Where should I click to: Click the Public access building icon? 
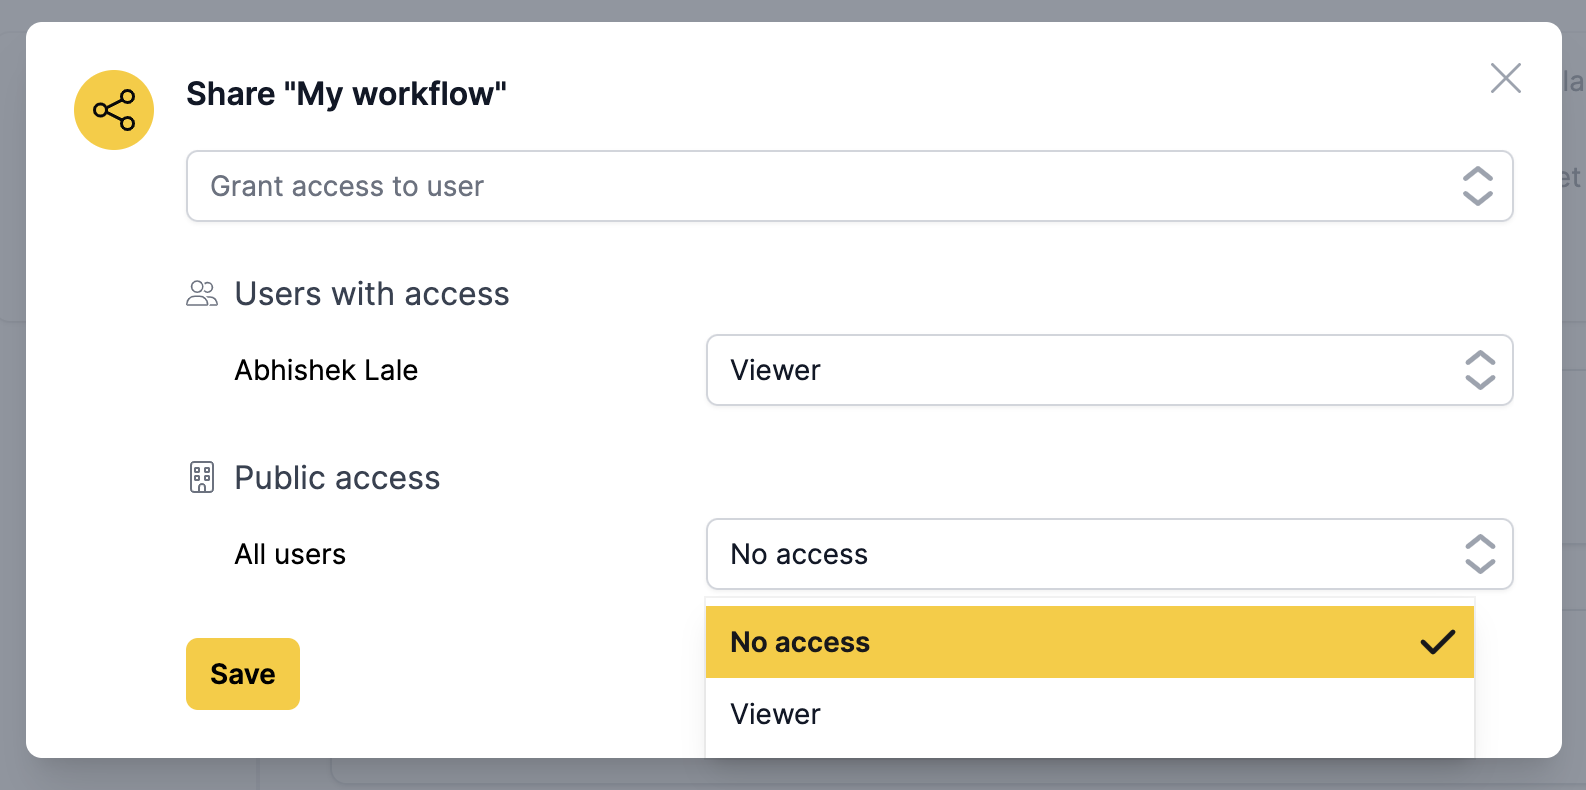[202, 478]
